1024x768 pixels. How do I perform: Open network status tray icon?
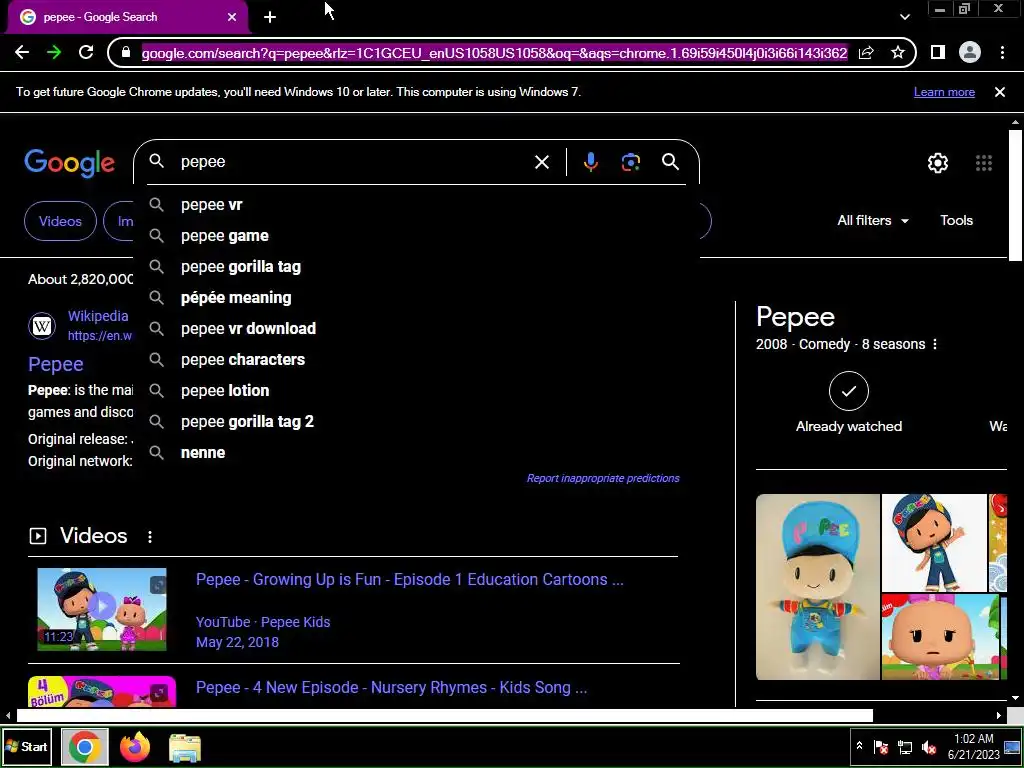(905, 747)
